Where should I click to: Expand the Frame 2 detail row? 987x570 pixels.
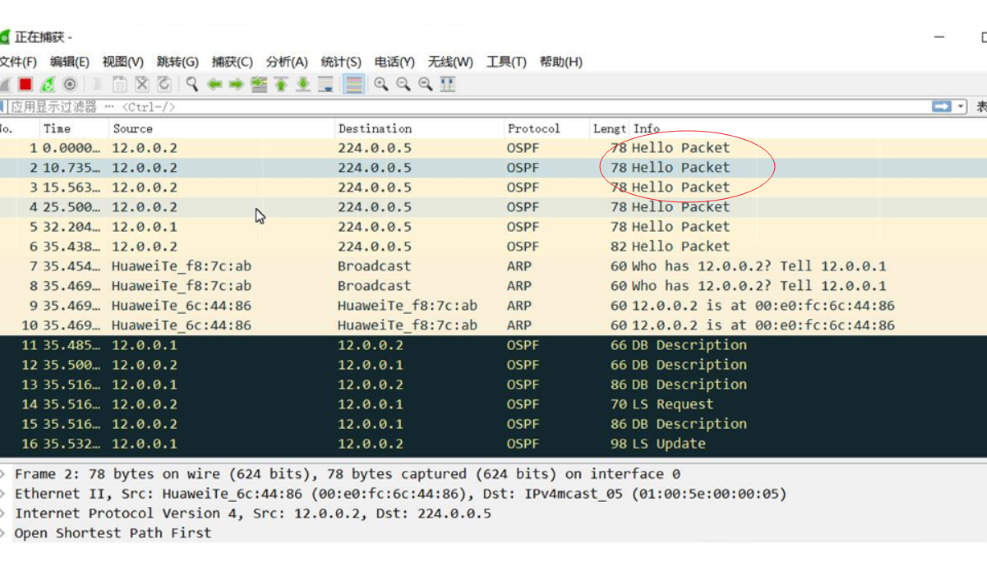[x=4, y=474]
